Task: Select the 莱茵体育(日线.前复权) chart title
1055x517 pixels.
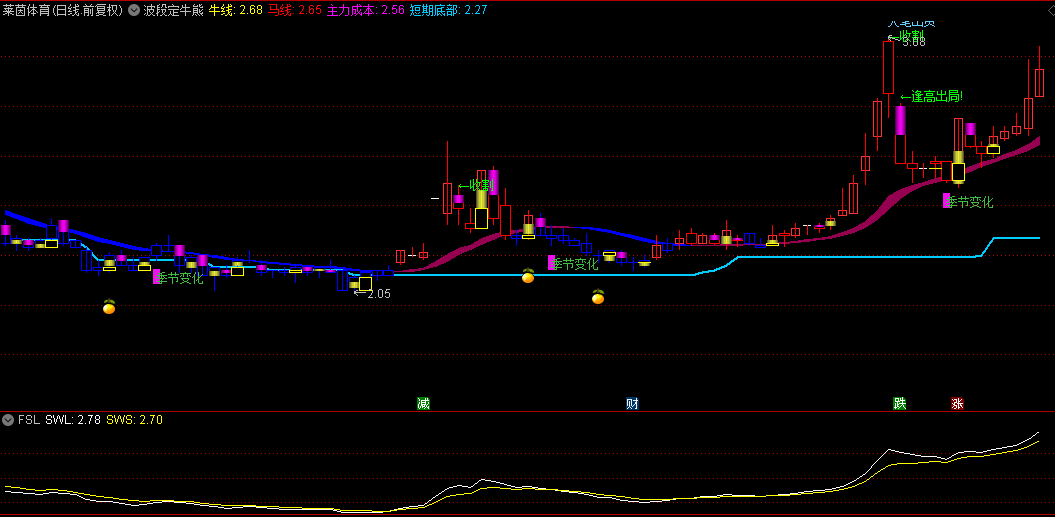Action: [x=63, y=10]
